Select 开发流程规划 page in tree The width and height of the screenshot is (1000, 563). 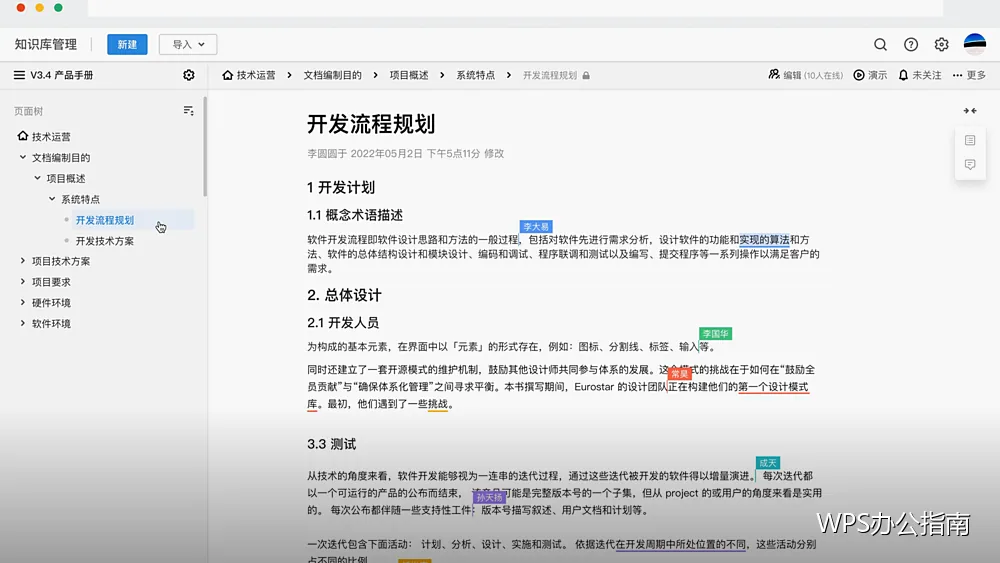[105, 220]
